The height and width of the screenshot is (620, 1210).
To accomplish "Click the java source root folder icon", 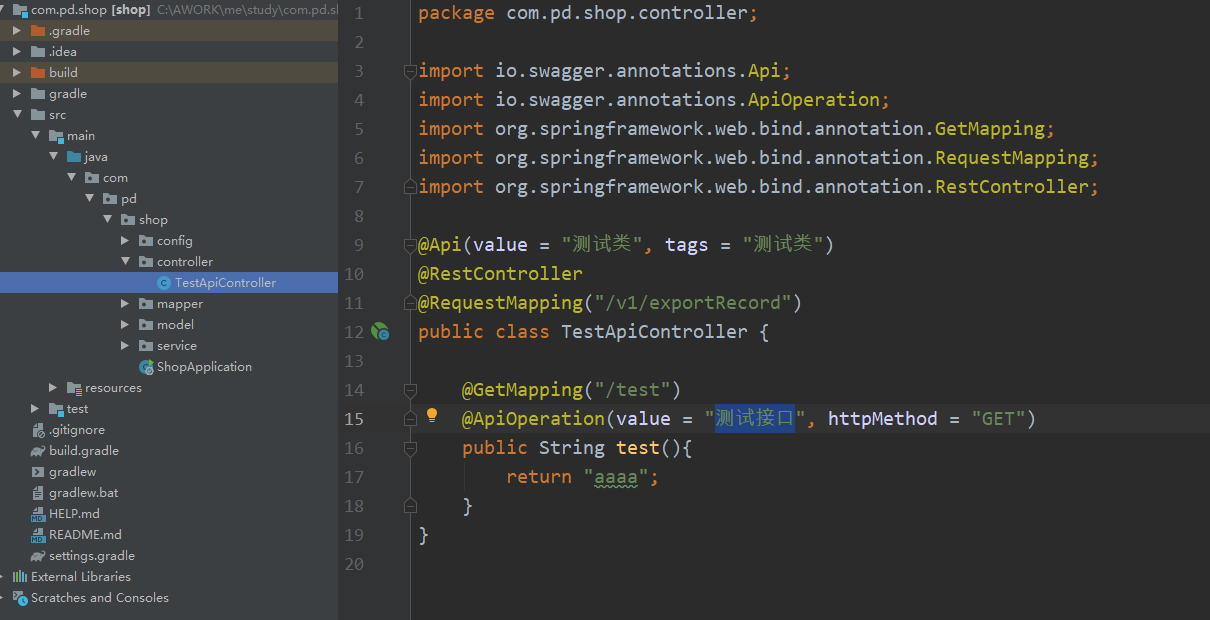I will click(x=74, y=157).
